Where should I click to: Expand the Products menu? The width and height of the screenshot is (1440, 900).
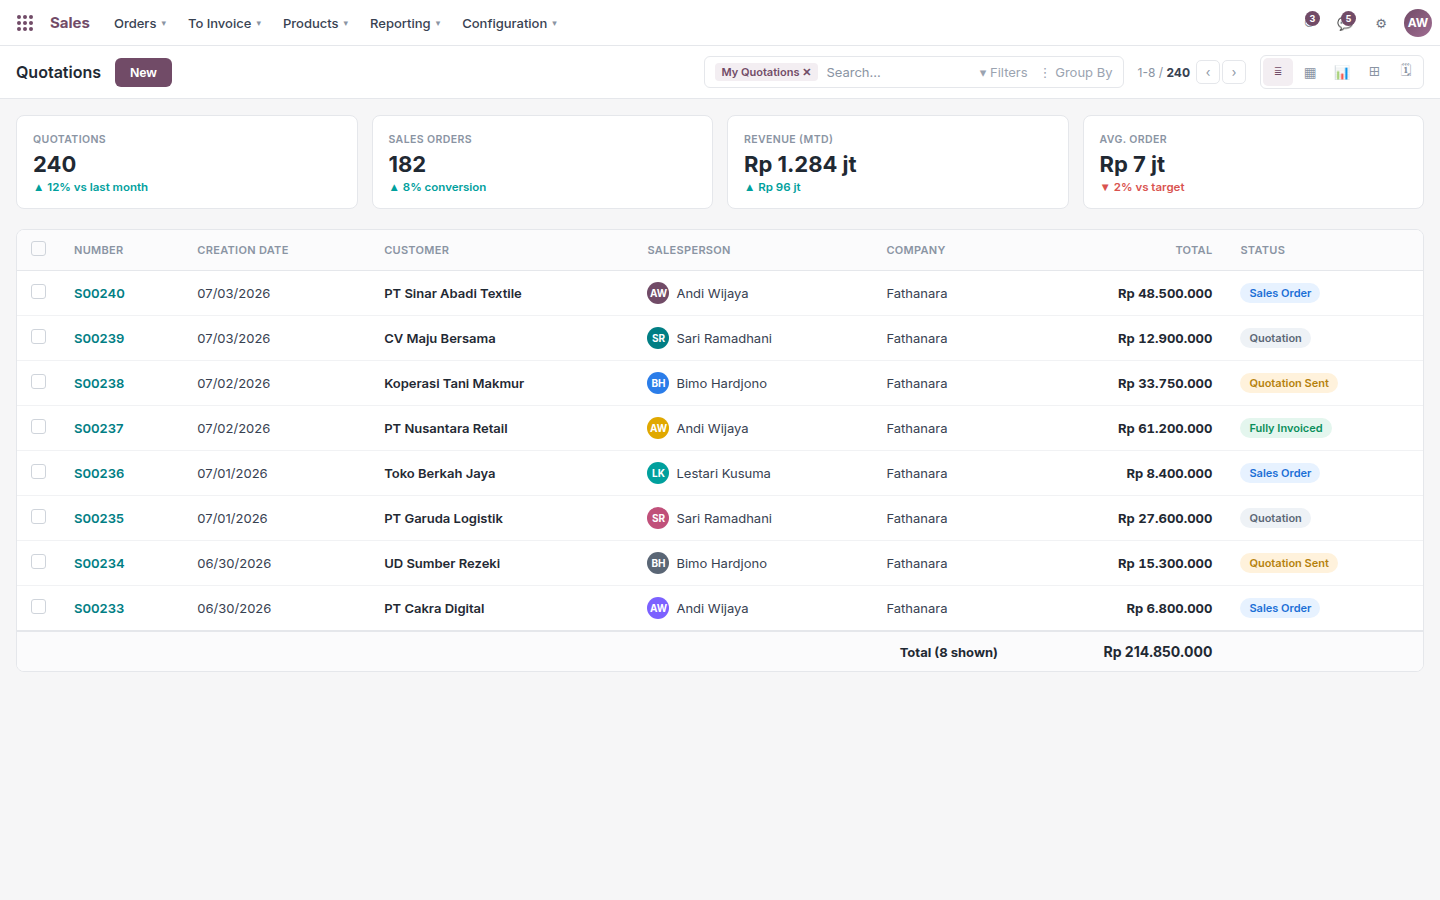tap(315, 23)
